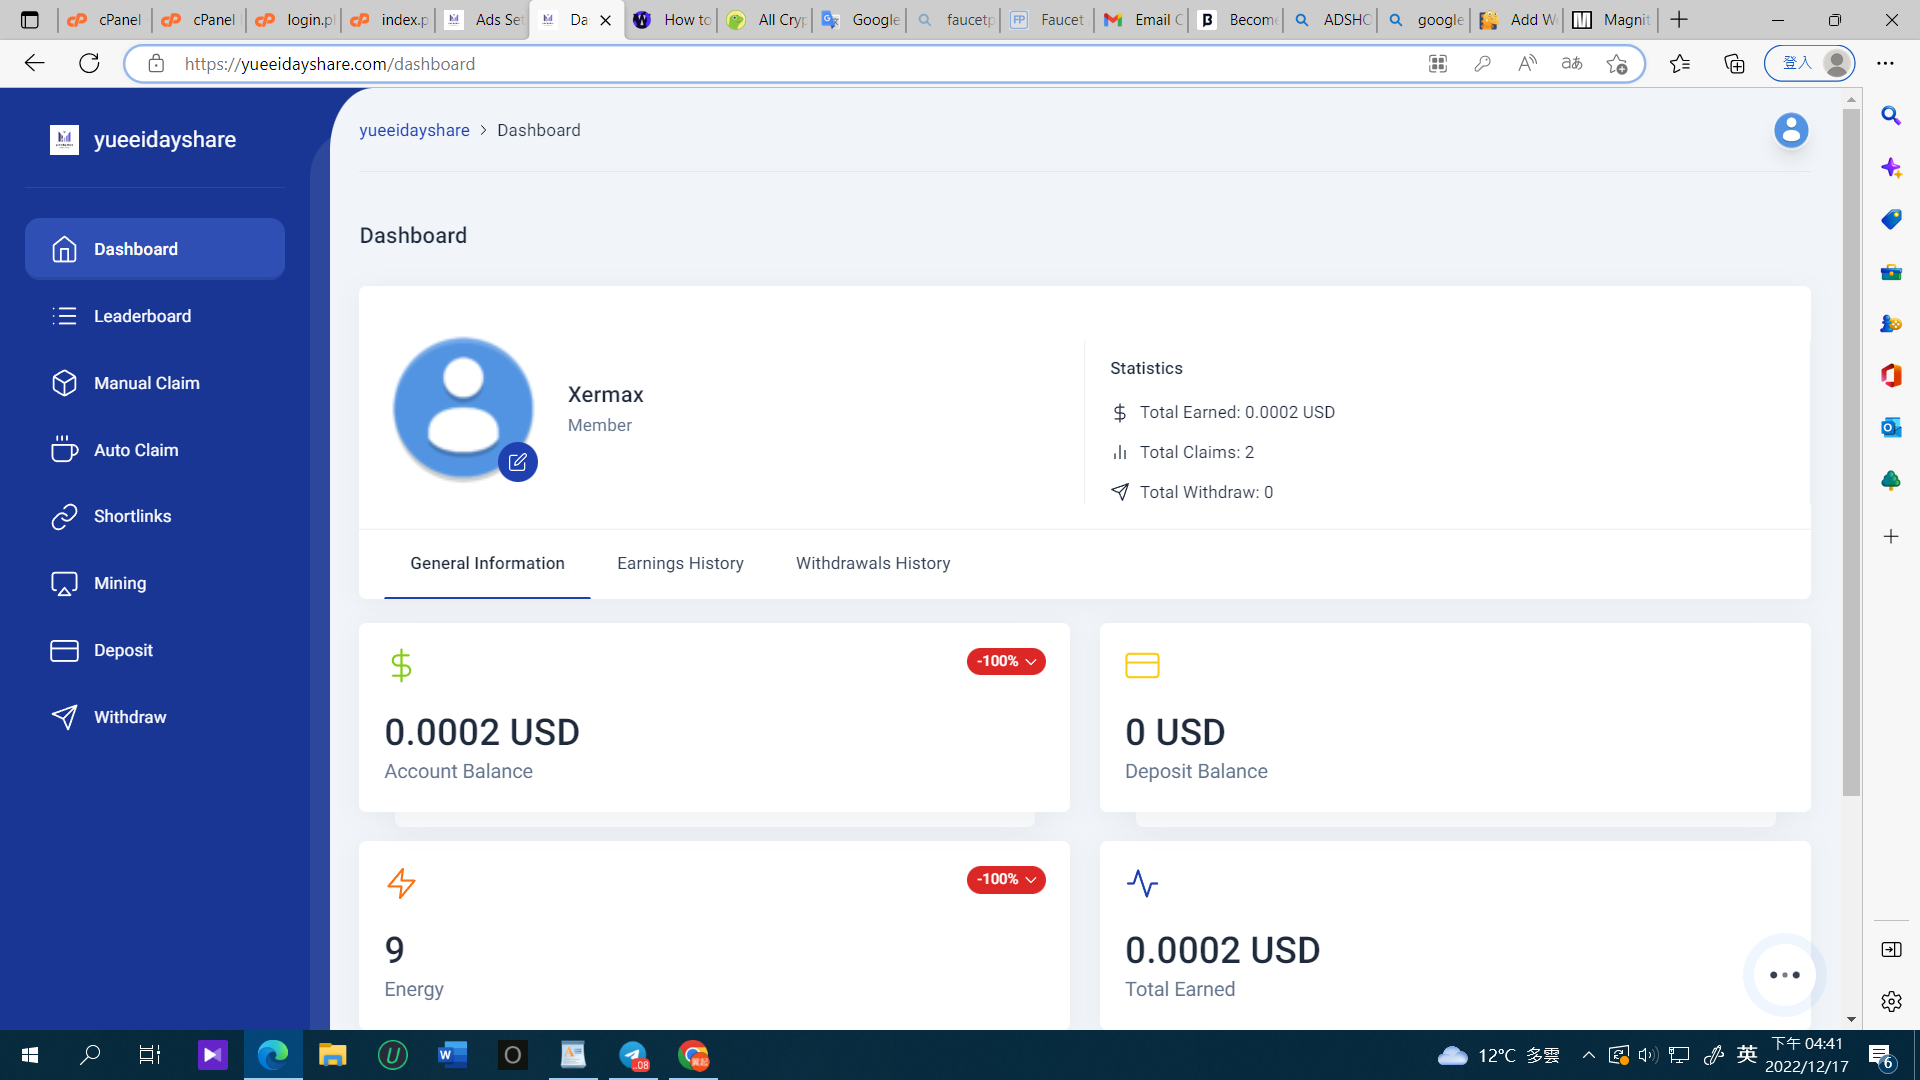This screenshot has height=1080, width=1920.
Task: Open the tab actions menu icon
Action: 29,20
